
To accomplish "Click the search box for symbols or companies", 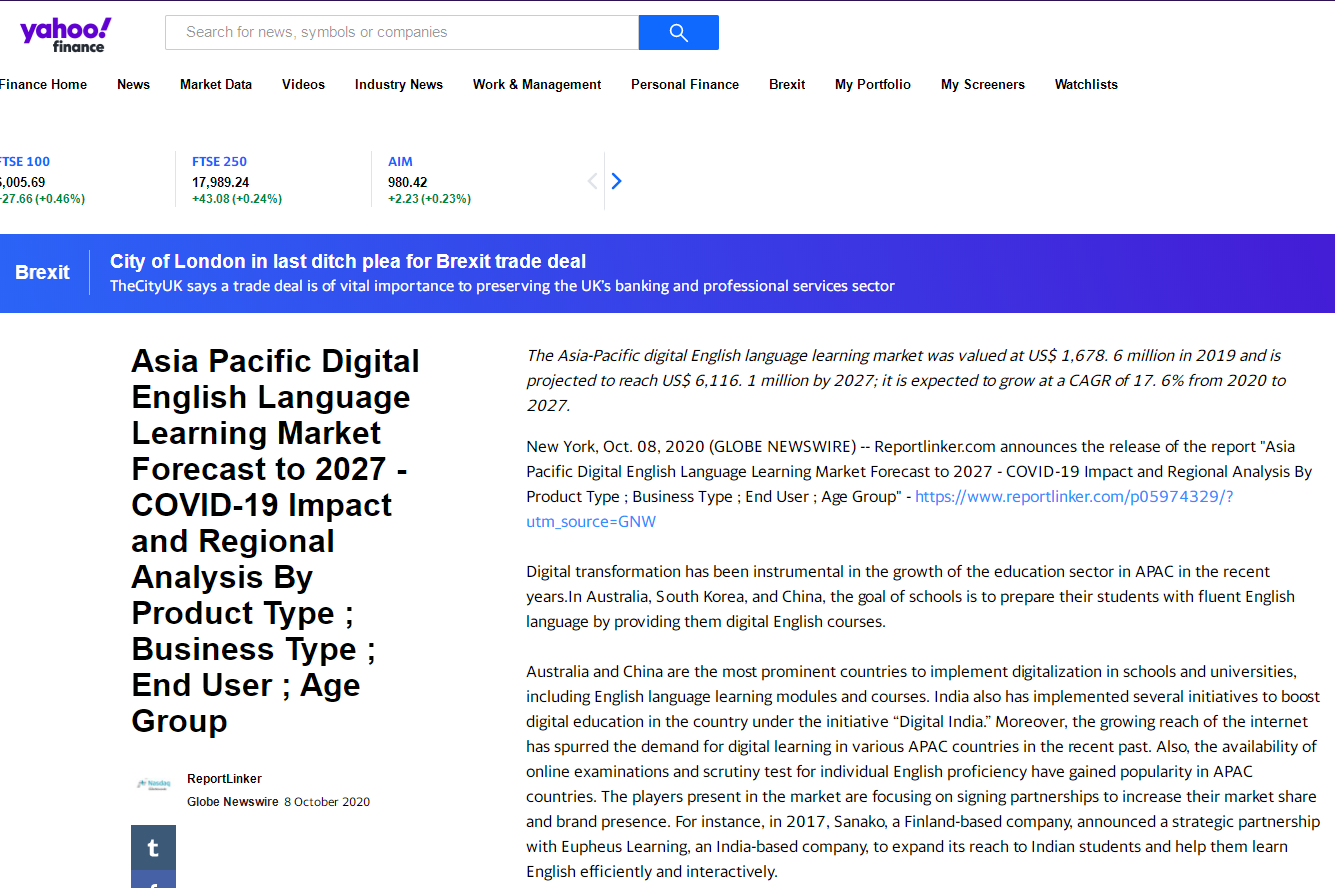I will pyautogui.click(x=402, y=32).
